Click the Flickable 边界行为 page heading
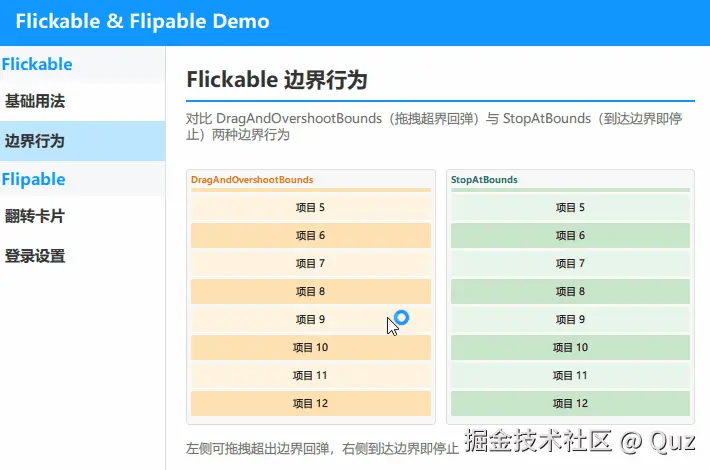The image size is (710, 470). click(277, 80)
